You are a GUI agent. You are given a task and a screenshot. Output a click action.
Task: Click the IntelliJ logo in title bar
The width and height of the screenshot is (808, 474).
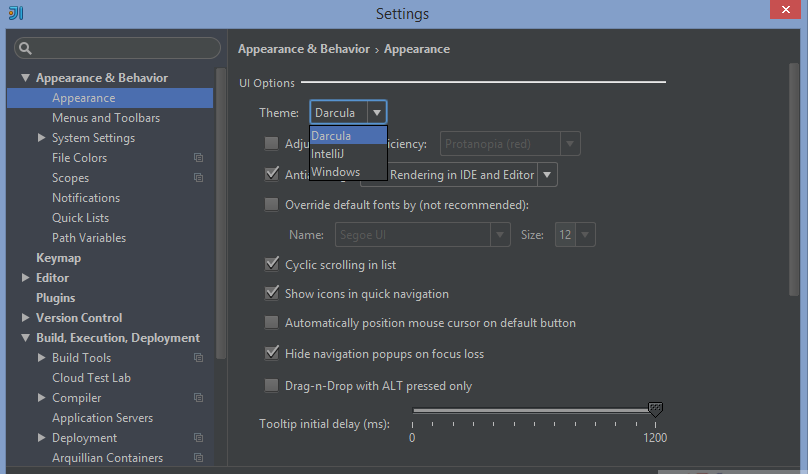tap(15, 13)
